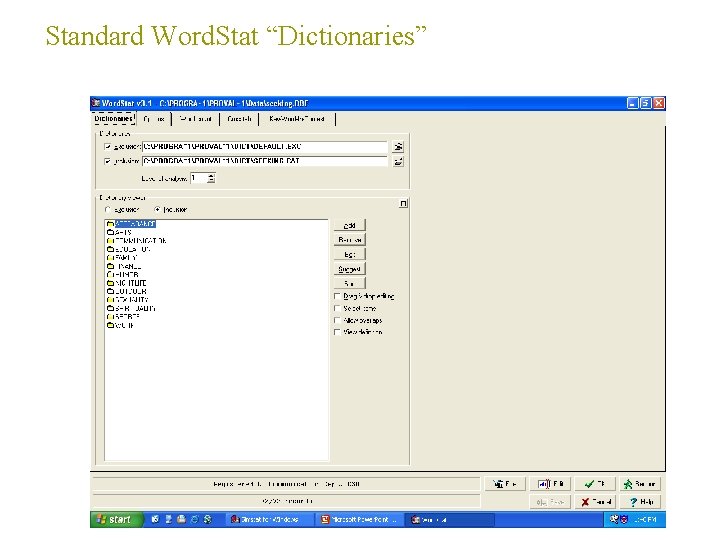Click the chart icon button beside OK

(550, 484)
